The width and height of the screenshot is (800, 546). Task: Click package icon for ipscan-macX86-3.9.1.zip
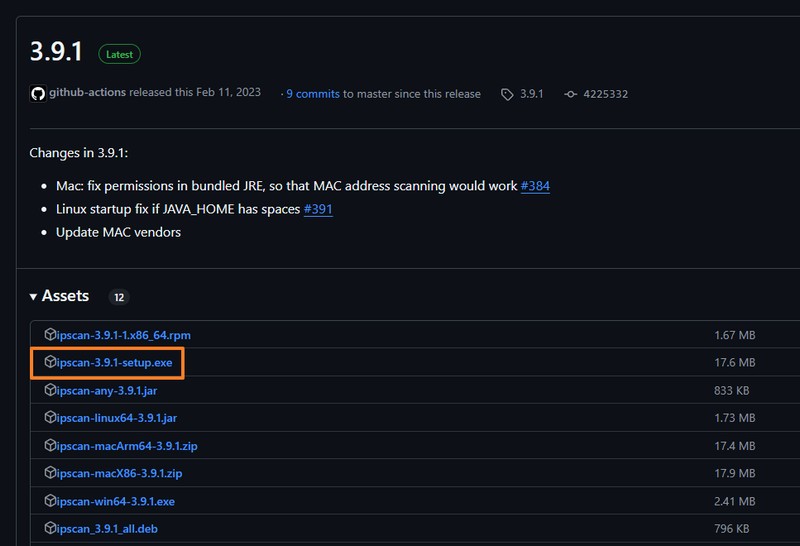point(50,473)
